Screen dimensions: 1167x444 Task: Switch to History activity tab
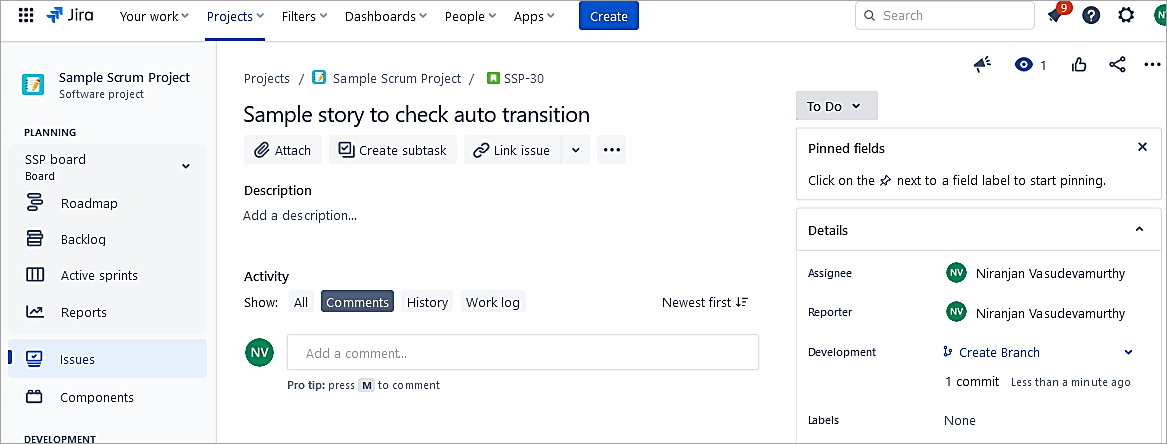(427, 302)
